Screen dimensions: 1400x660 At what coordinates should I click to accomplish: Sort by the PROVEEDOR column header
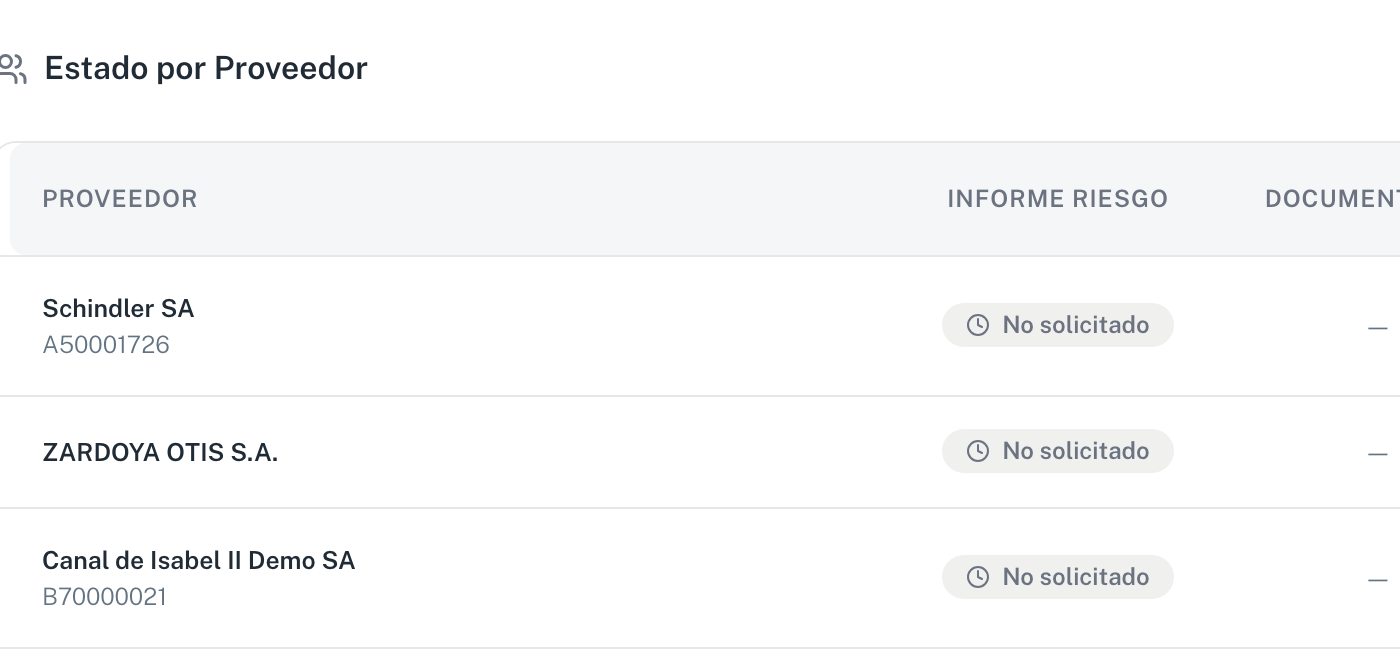(120, 199)
